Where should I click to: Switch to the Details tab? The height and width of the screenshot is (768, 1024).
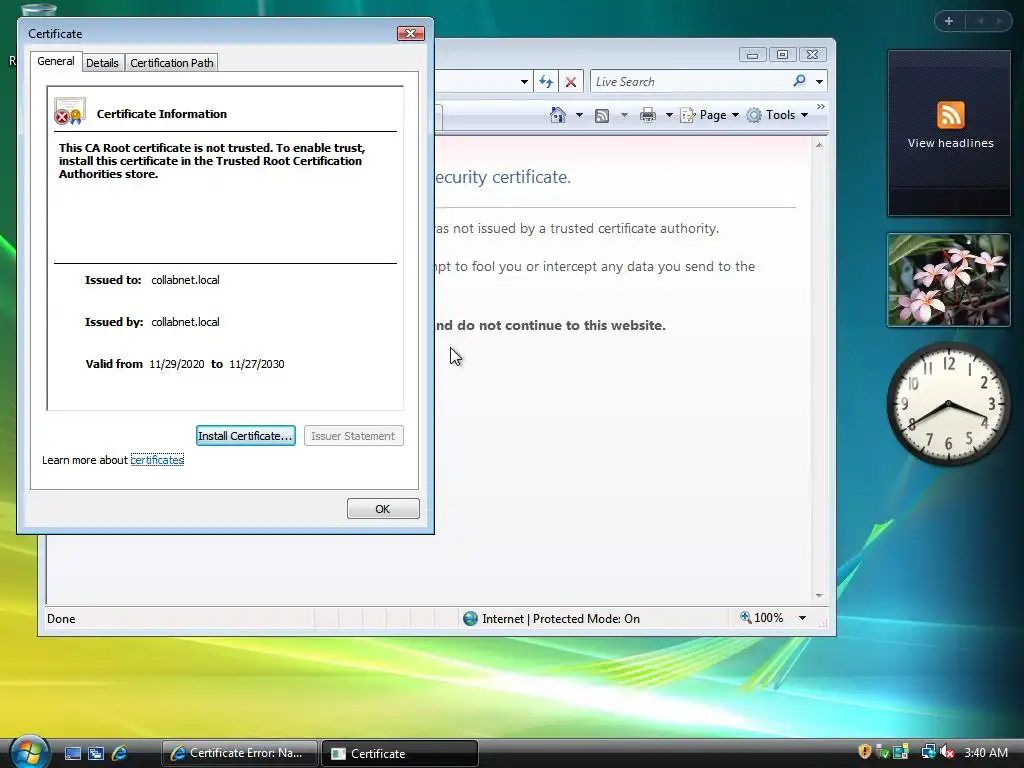[x=103, y=63]
